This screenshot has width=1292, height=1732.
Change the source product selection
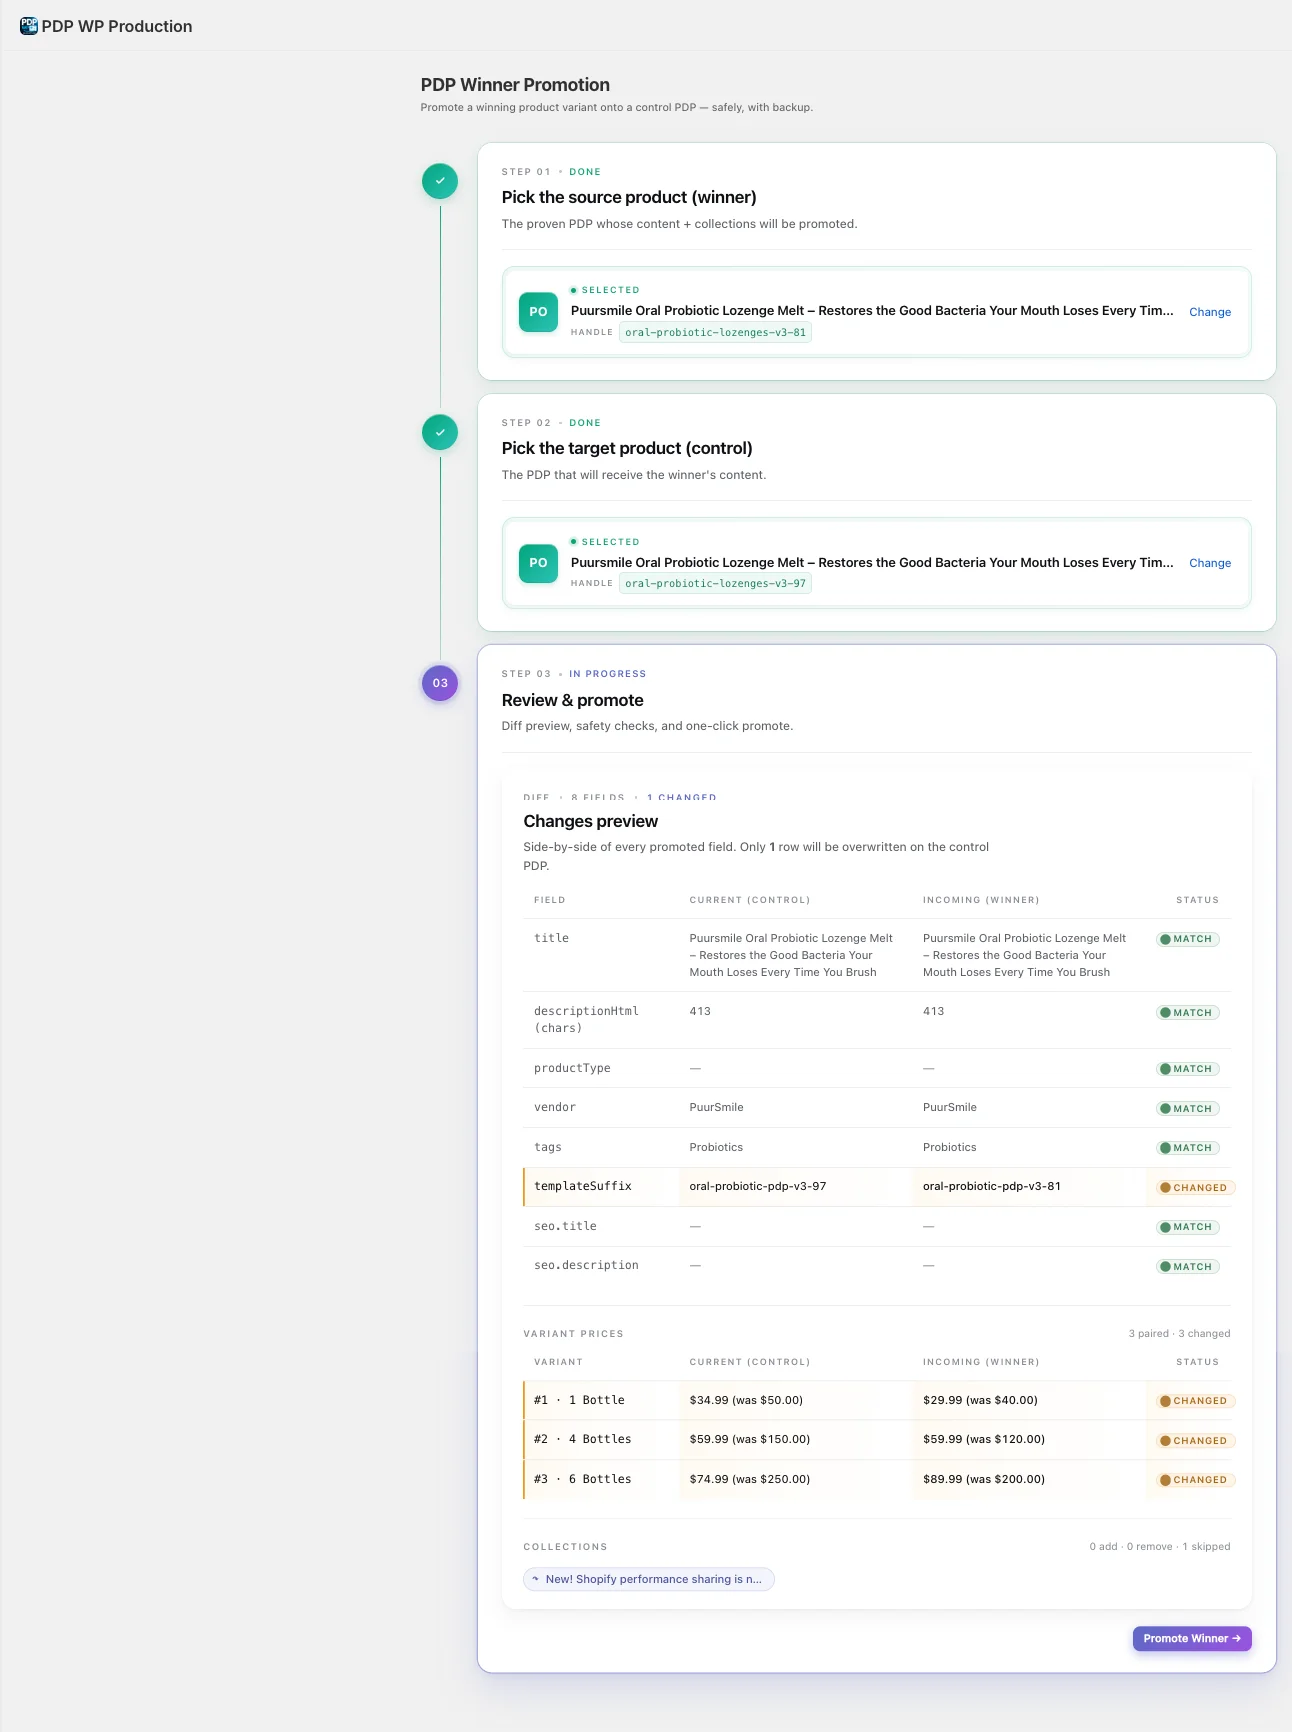coord(1210,312)
